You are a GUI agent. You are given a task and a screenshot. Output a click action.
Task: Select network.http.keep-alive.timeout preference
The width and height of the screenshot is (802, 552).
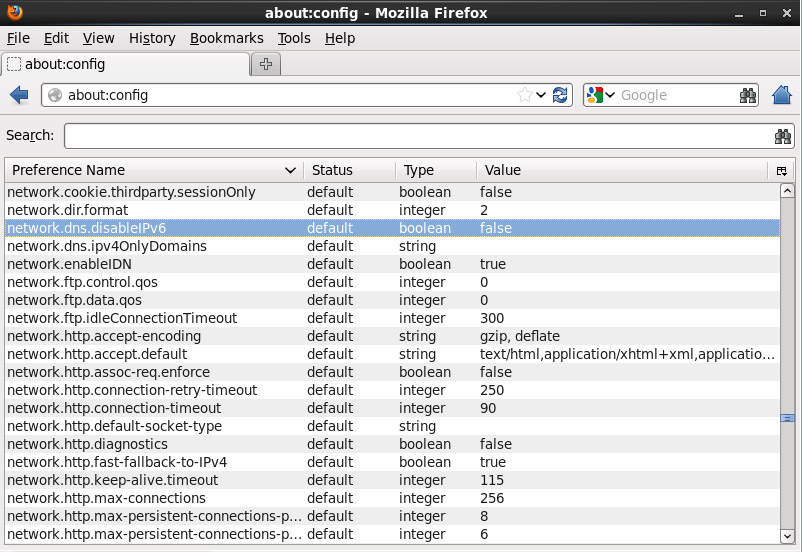[392, 480]
